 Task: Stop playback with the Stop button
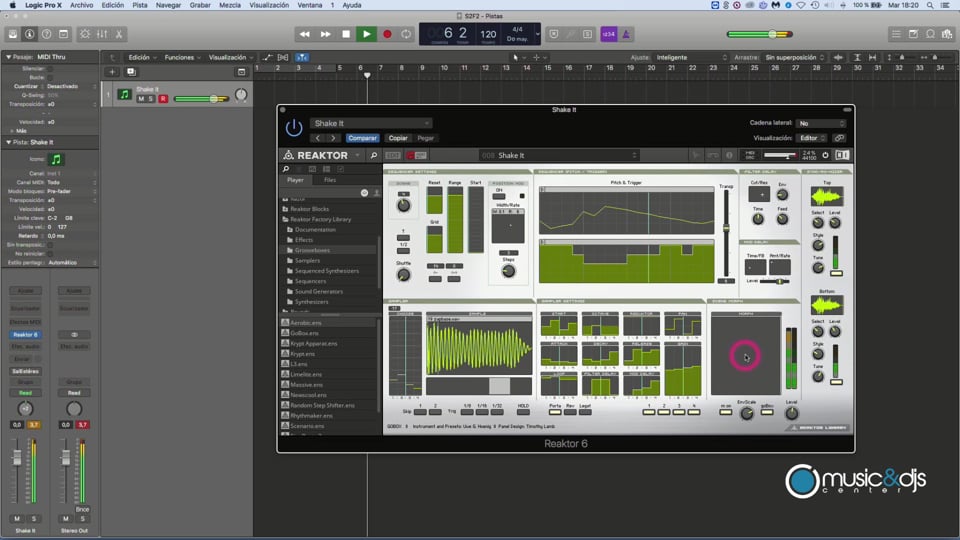point(346,34)
